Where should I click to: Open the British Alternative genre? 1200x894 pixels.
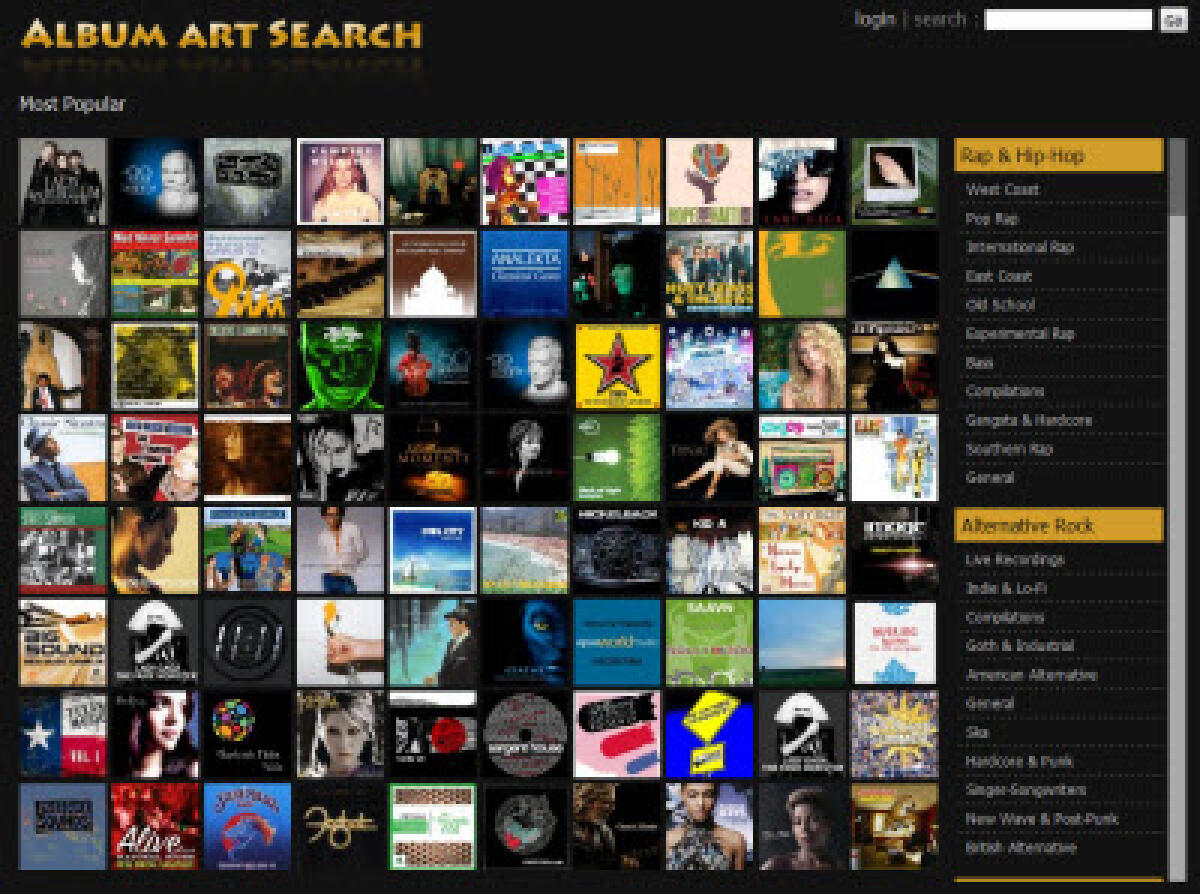pyautogui.click(x=1021, y=848)
